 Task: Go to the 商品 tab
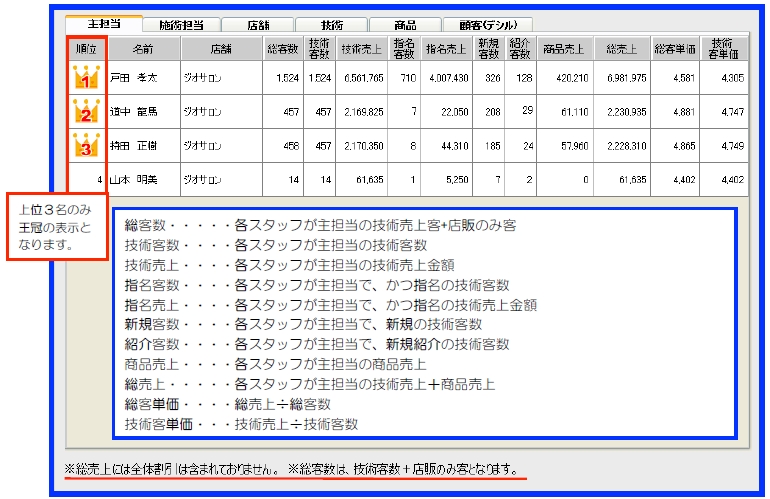click(405, 24)
